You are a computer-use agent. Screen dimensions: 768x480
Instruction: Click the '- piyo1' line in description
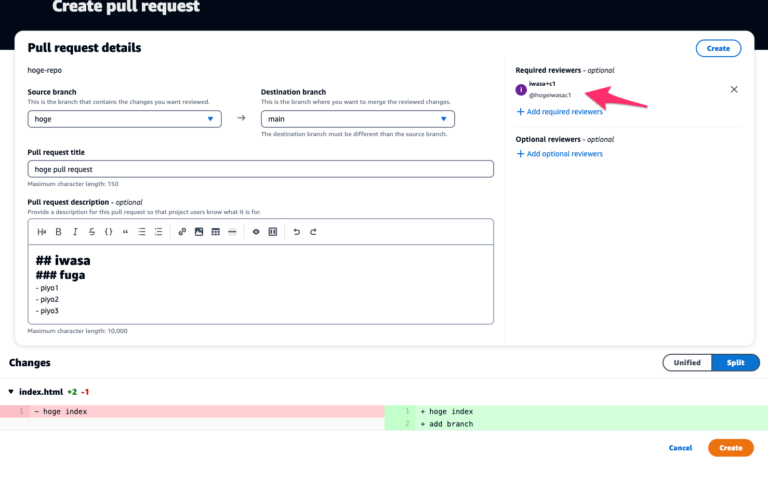point(47,288)
